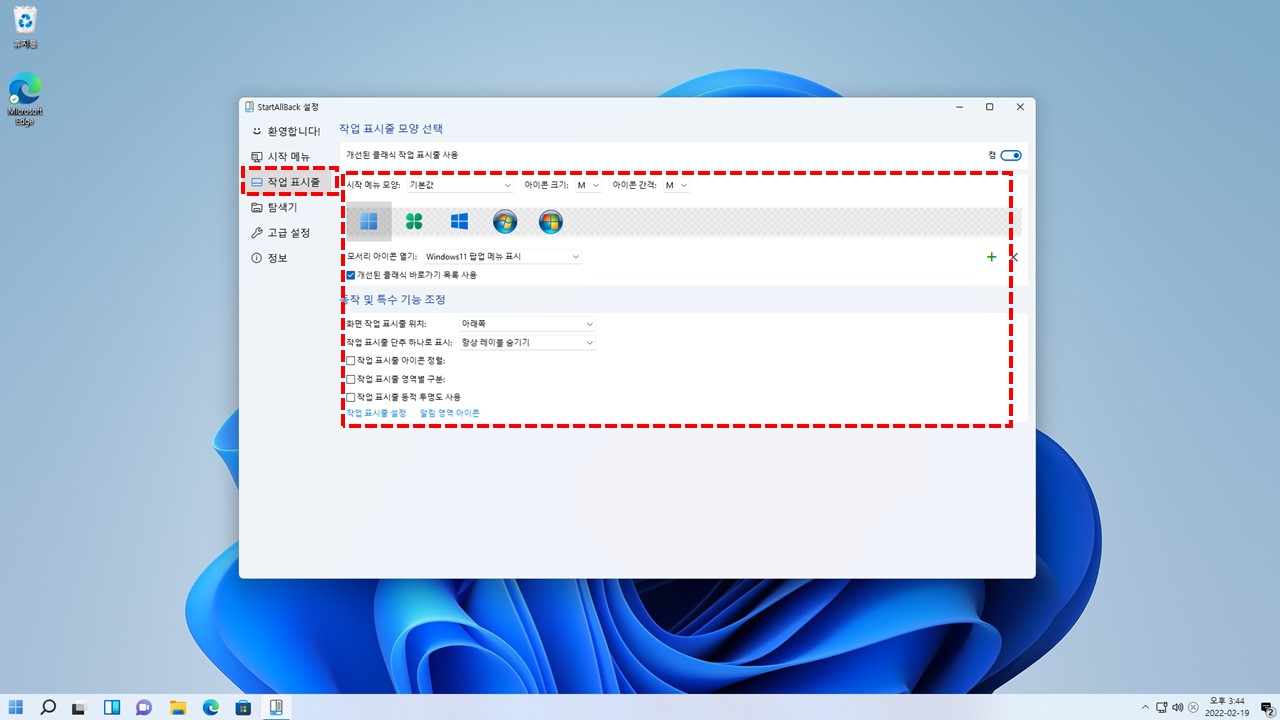Open the clock showing 오후 3:44
This screenshot has height=720, width=1280.
point(1227,707)
